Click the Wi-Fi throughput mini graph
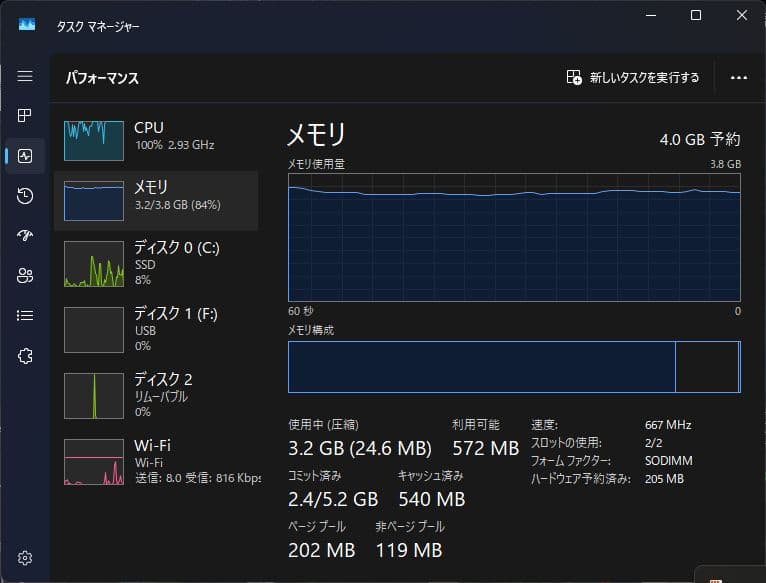766x583 pixels. coord(94,462)
